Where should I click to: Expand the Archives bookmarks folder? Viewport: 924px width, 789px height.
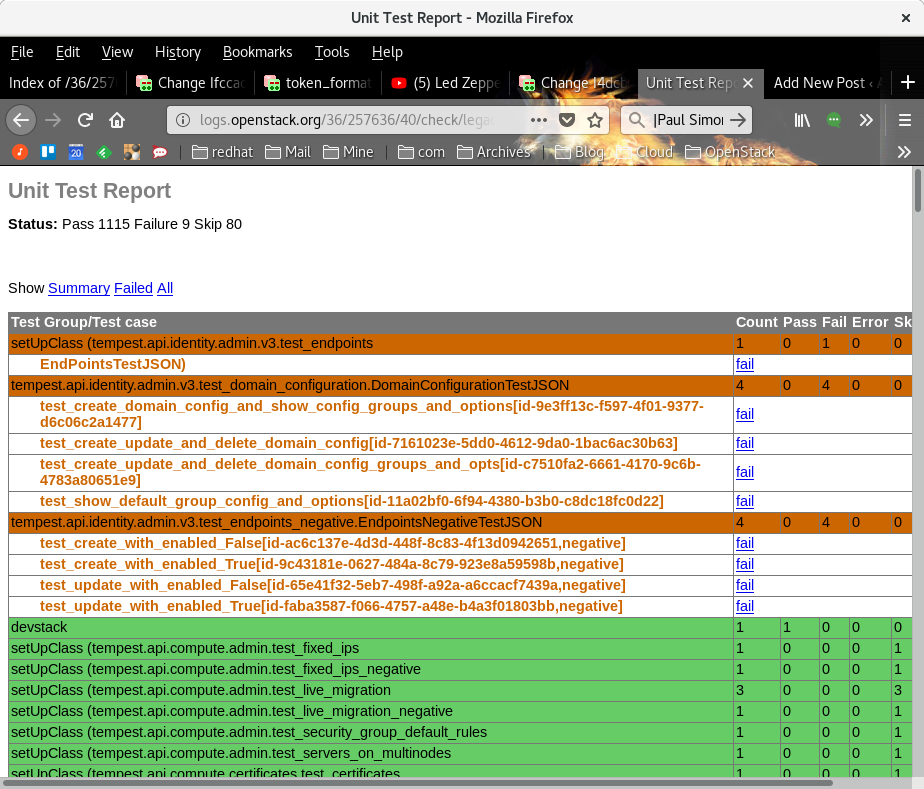[x=494, y=152]
